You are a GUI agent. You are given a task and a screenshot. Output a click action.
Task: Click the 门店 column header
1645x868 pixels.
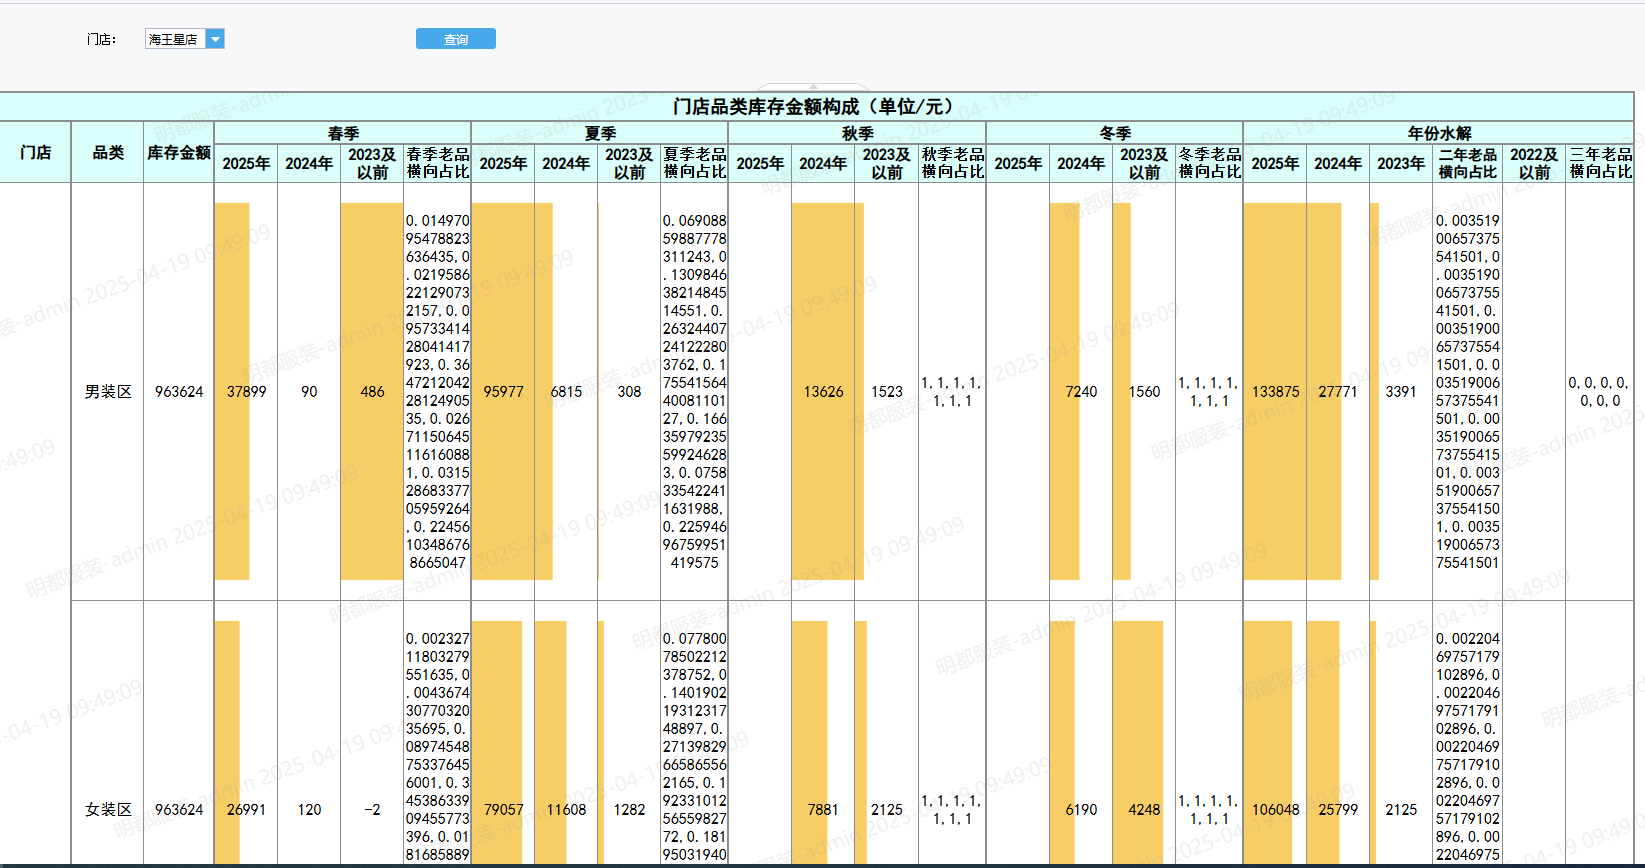point(35,152)
